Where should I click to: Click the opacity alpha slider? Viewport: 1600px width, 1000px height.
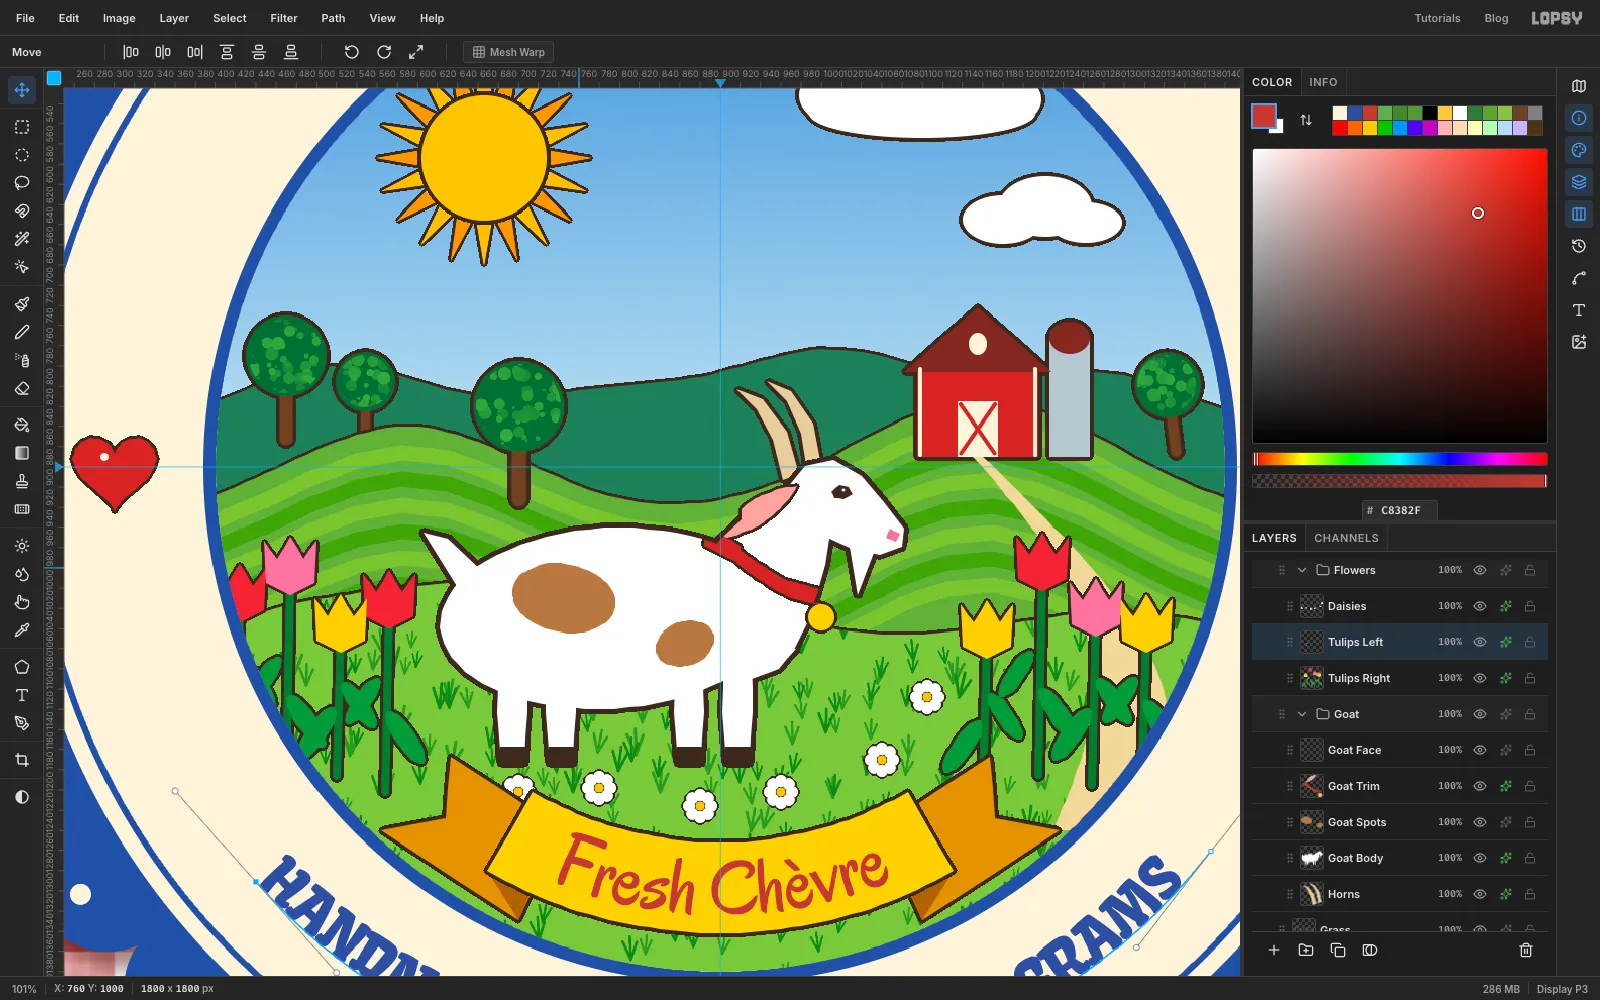(1400, 481)
